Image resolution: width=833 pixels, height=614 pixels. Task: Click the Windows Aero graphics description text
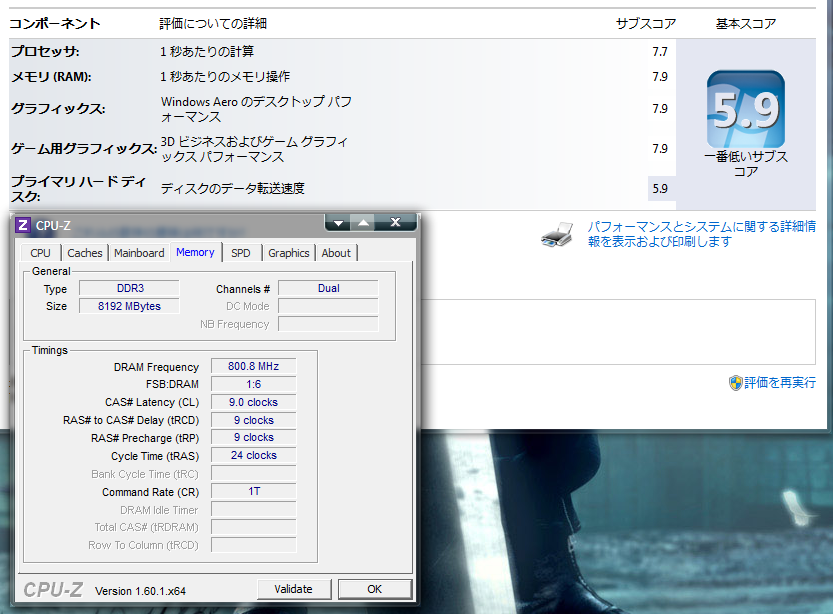coord(256,109)
